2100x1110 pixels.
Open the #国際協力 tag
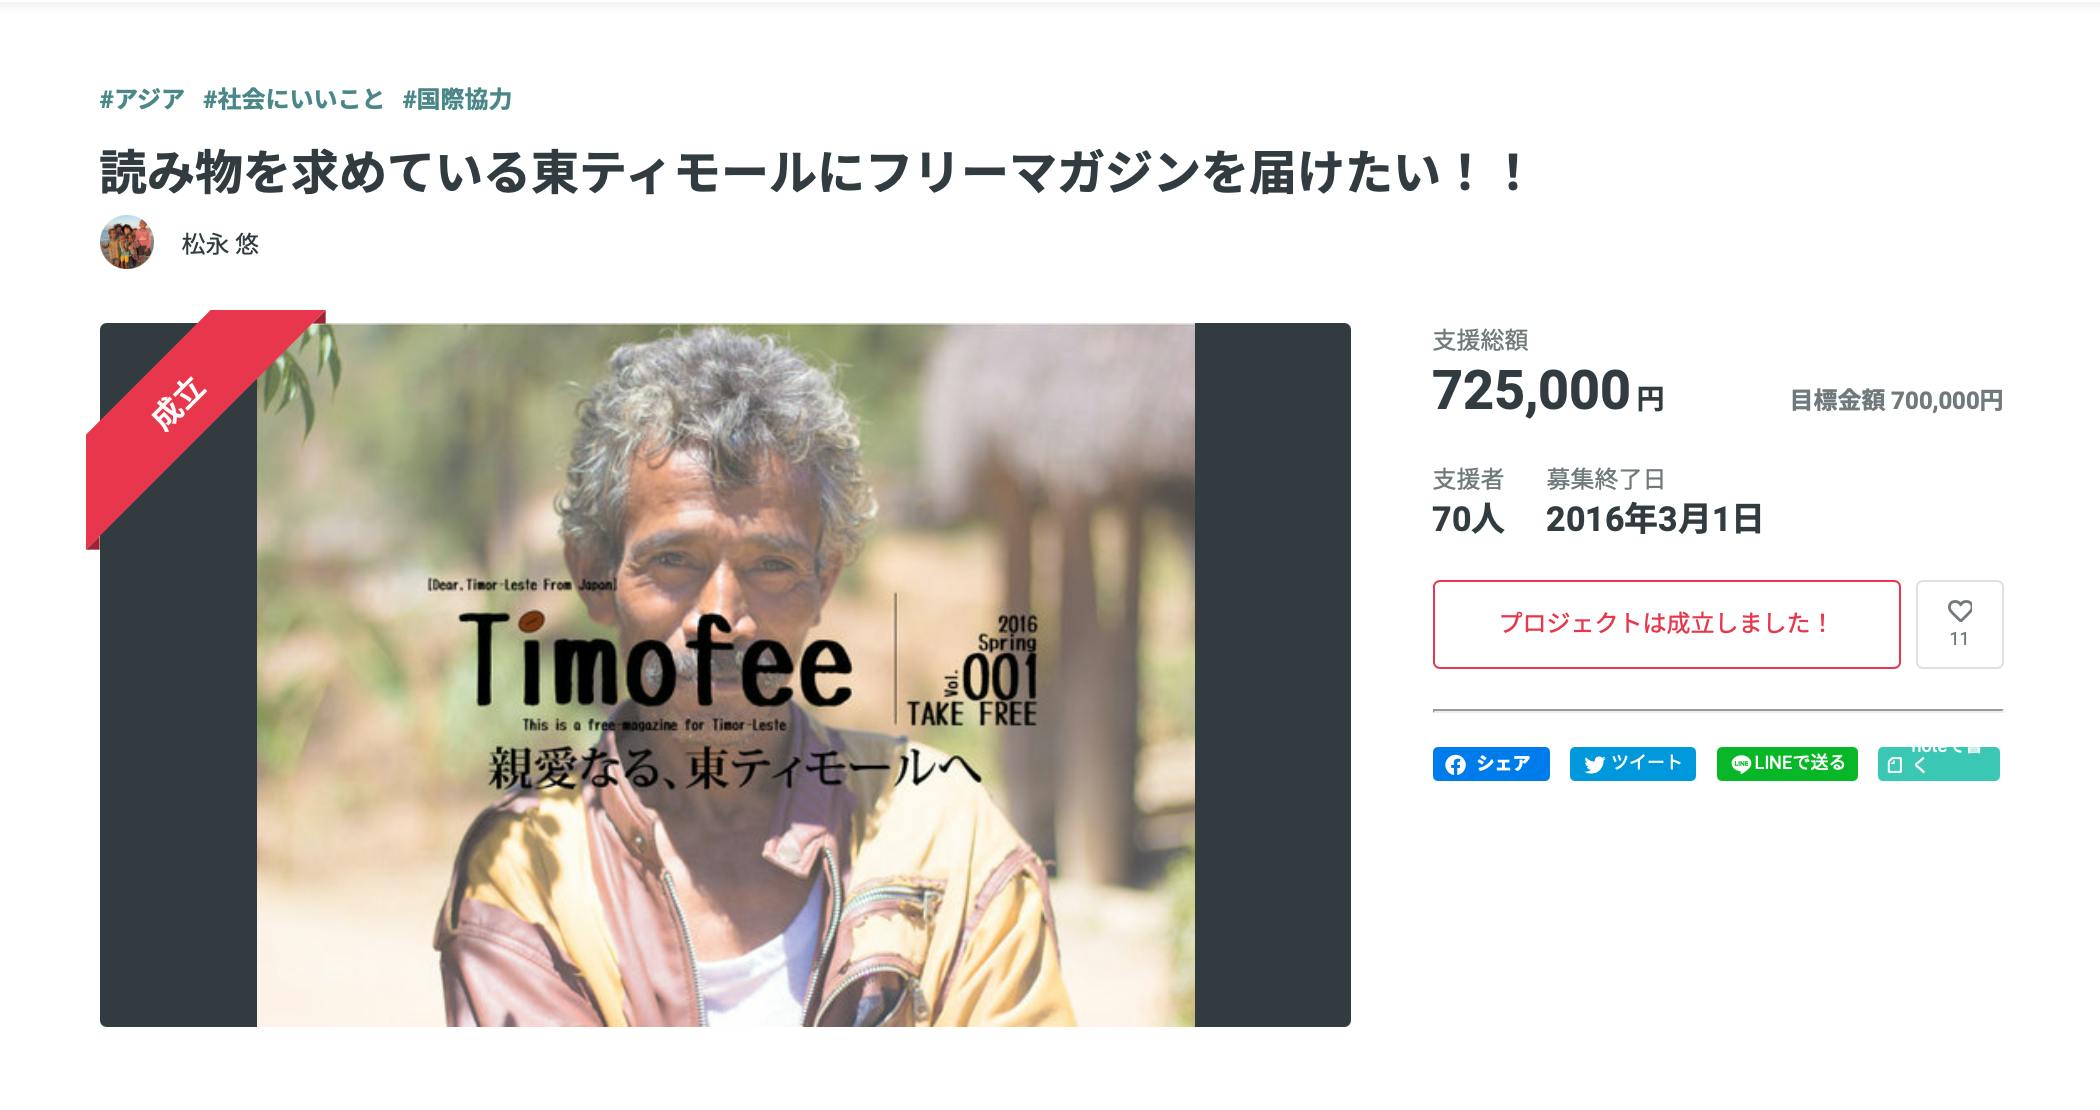pos(457,99)
